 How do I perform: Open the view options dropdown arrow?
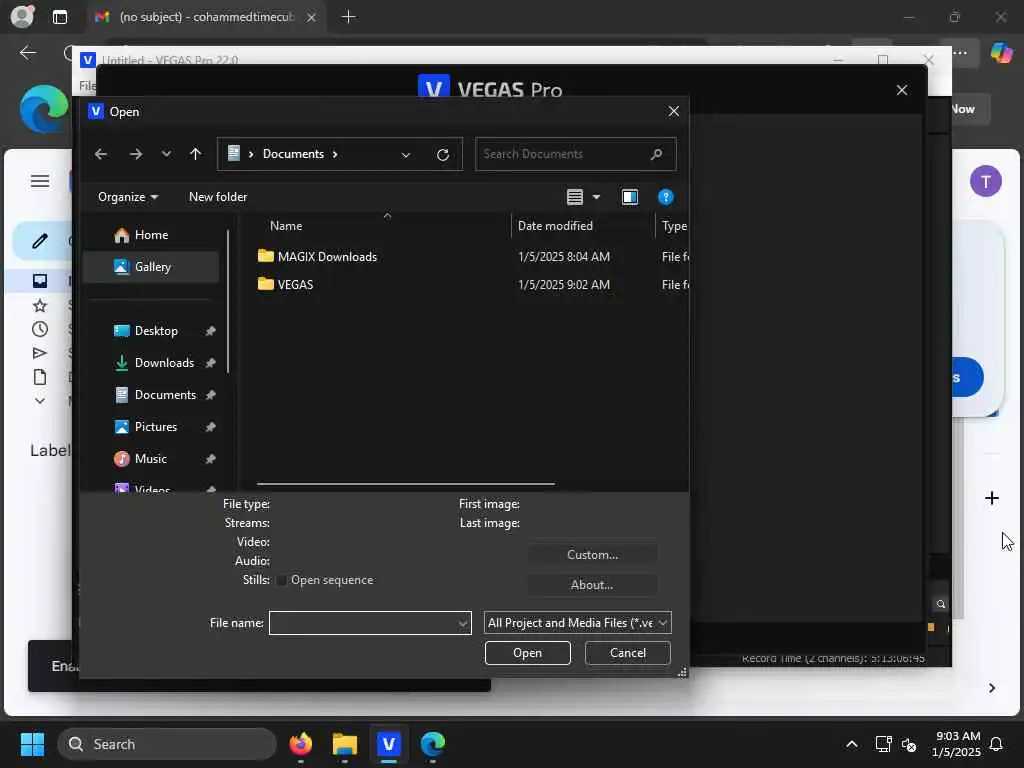click(596, 197)
